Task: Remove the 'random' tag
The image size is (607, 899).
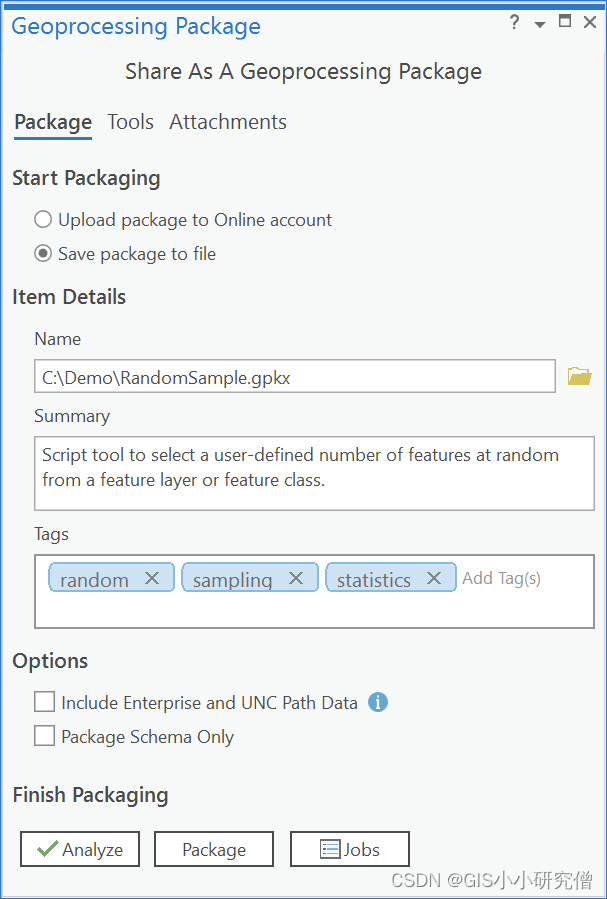Action: [x=152, y=578]
